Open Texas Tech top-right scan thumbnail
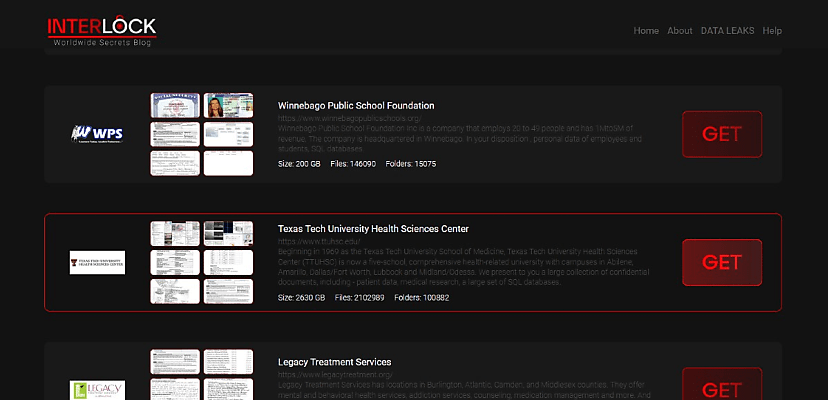Screen dimensions: 828x400 228,234
